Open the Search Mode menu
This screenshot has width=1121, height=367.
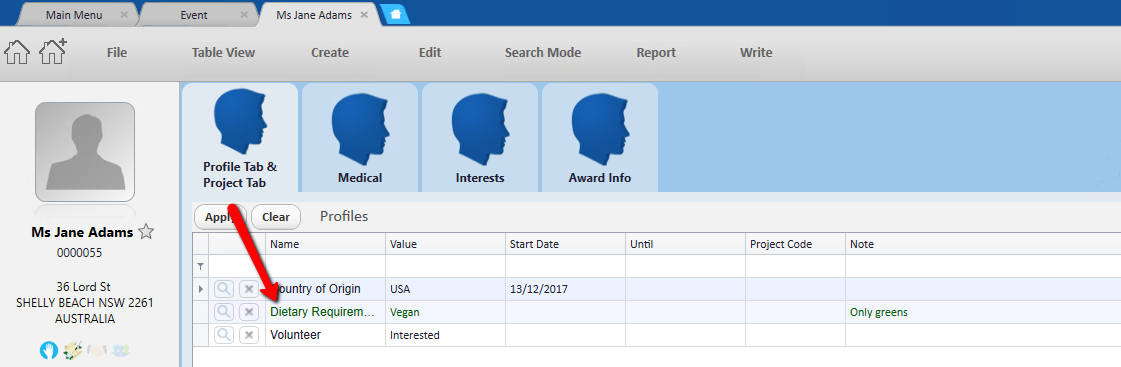click(x=543, y=52)
